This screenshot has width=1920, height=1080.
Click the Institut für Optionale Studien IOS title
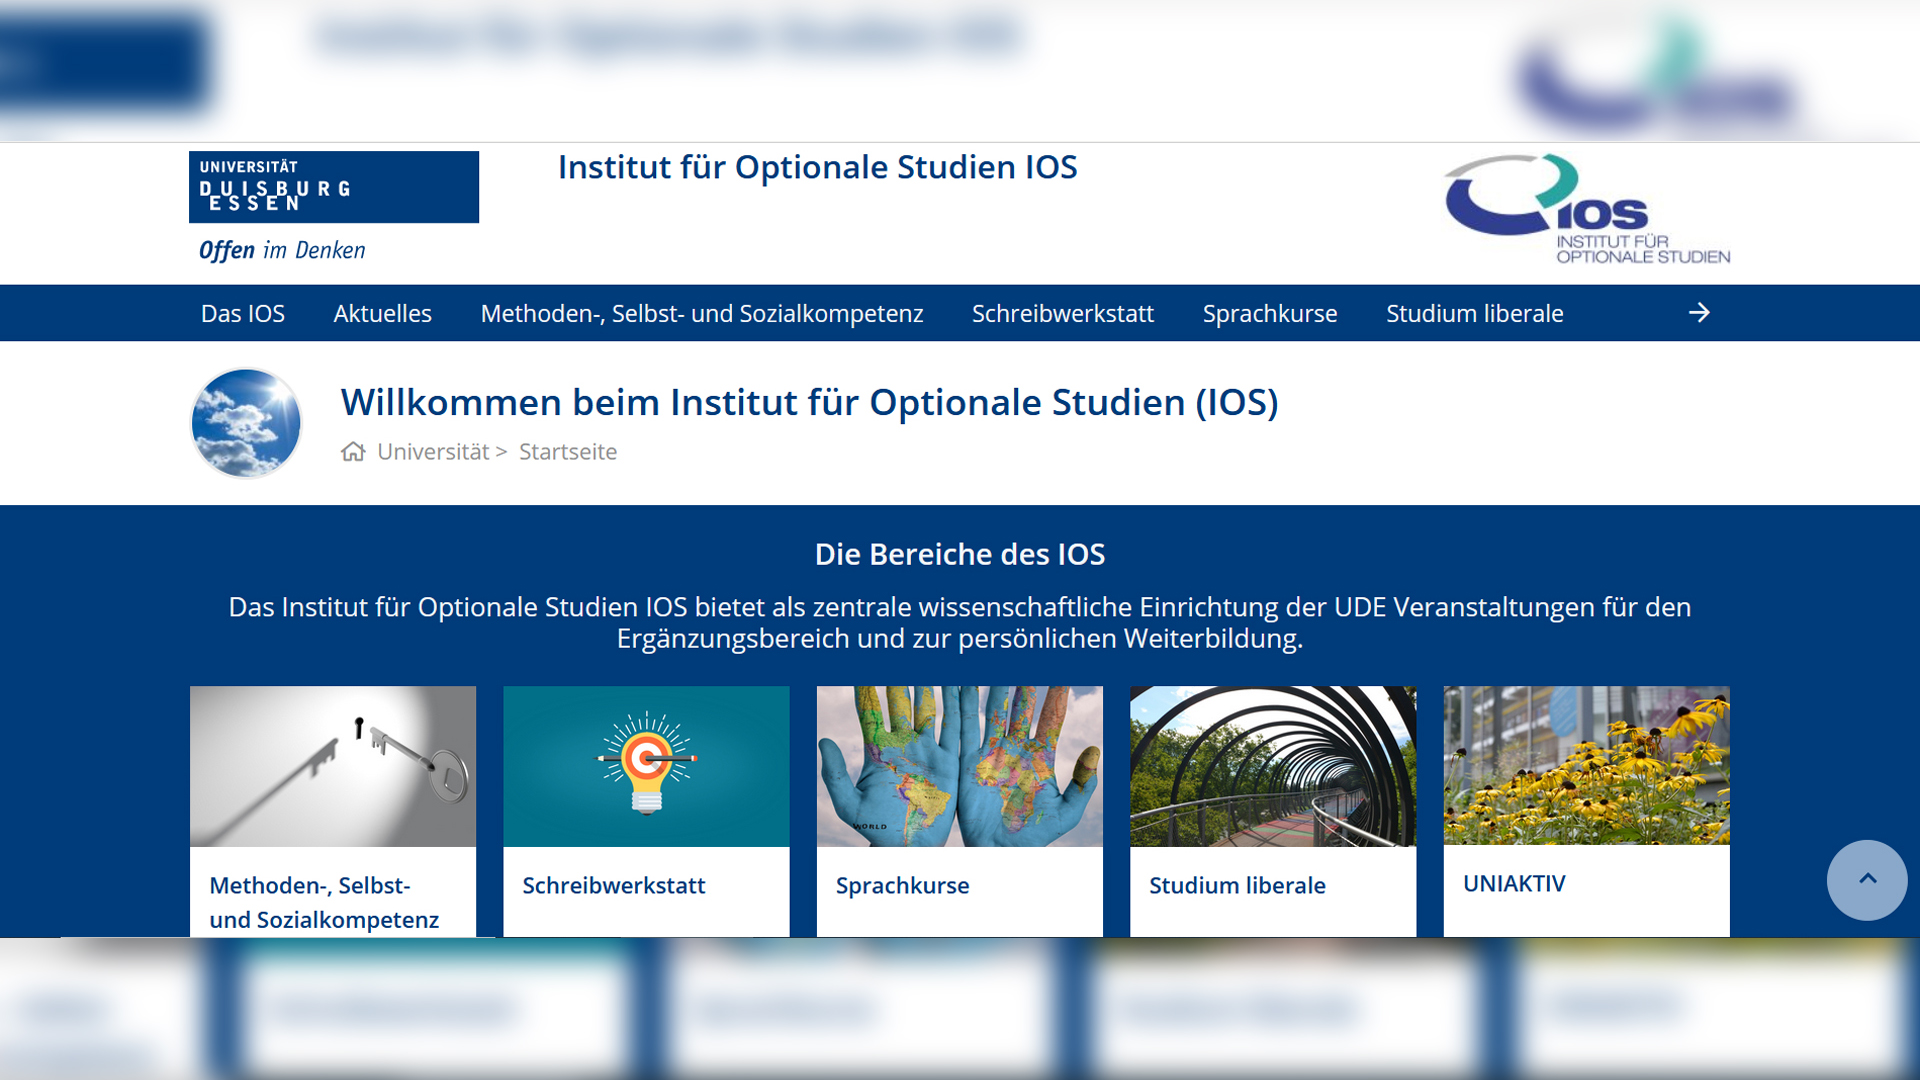click(817, 168)
